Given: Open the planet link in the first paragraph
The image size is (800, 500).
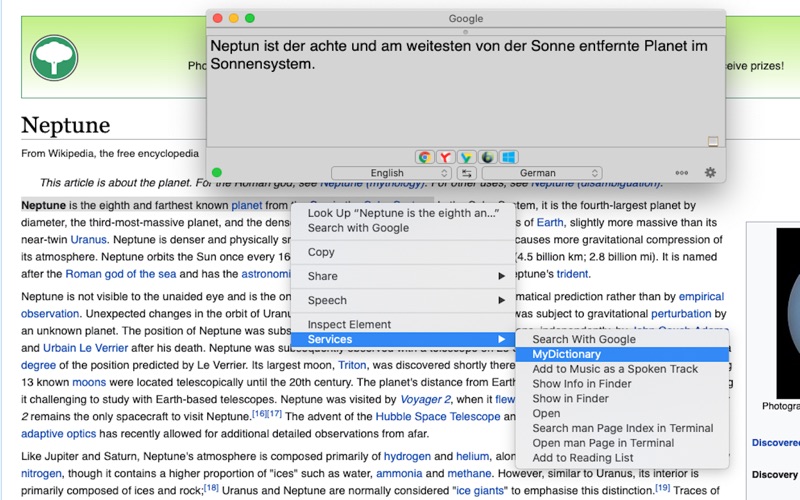Looking at the screenshot, I should [246, 206].
